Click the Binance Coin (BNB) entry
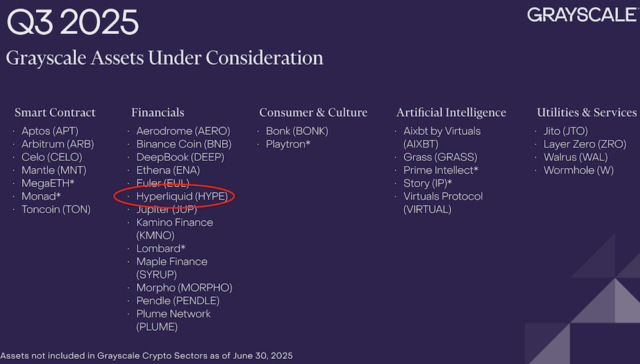640x364 pixels. pyautogui.click(x=184, y=144)
